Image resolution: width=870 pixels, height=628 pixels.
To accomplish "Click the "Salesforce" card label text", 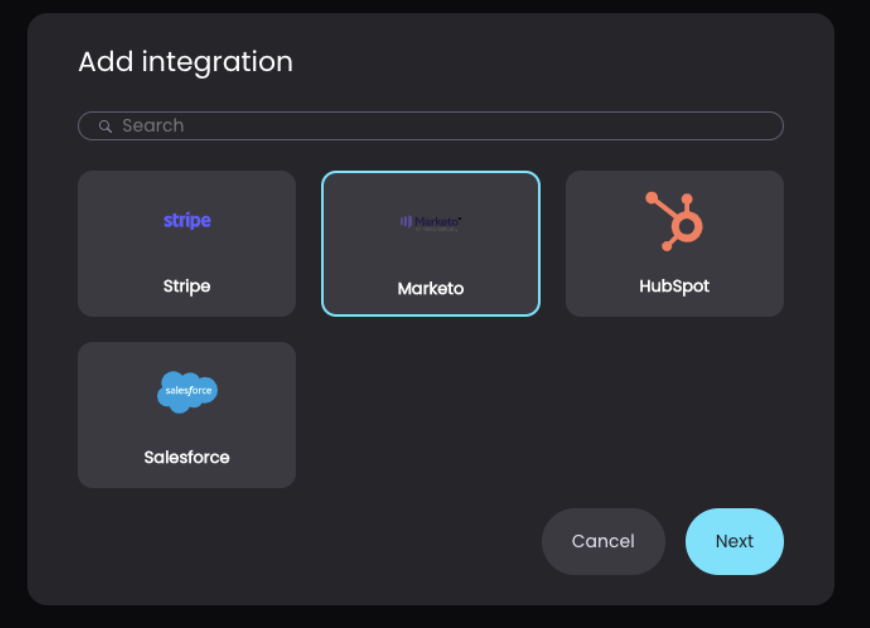I will tap(187, 457).
